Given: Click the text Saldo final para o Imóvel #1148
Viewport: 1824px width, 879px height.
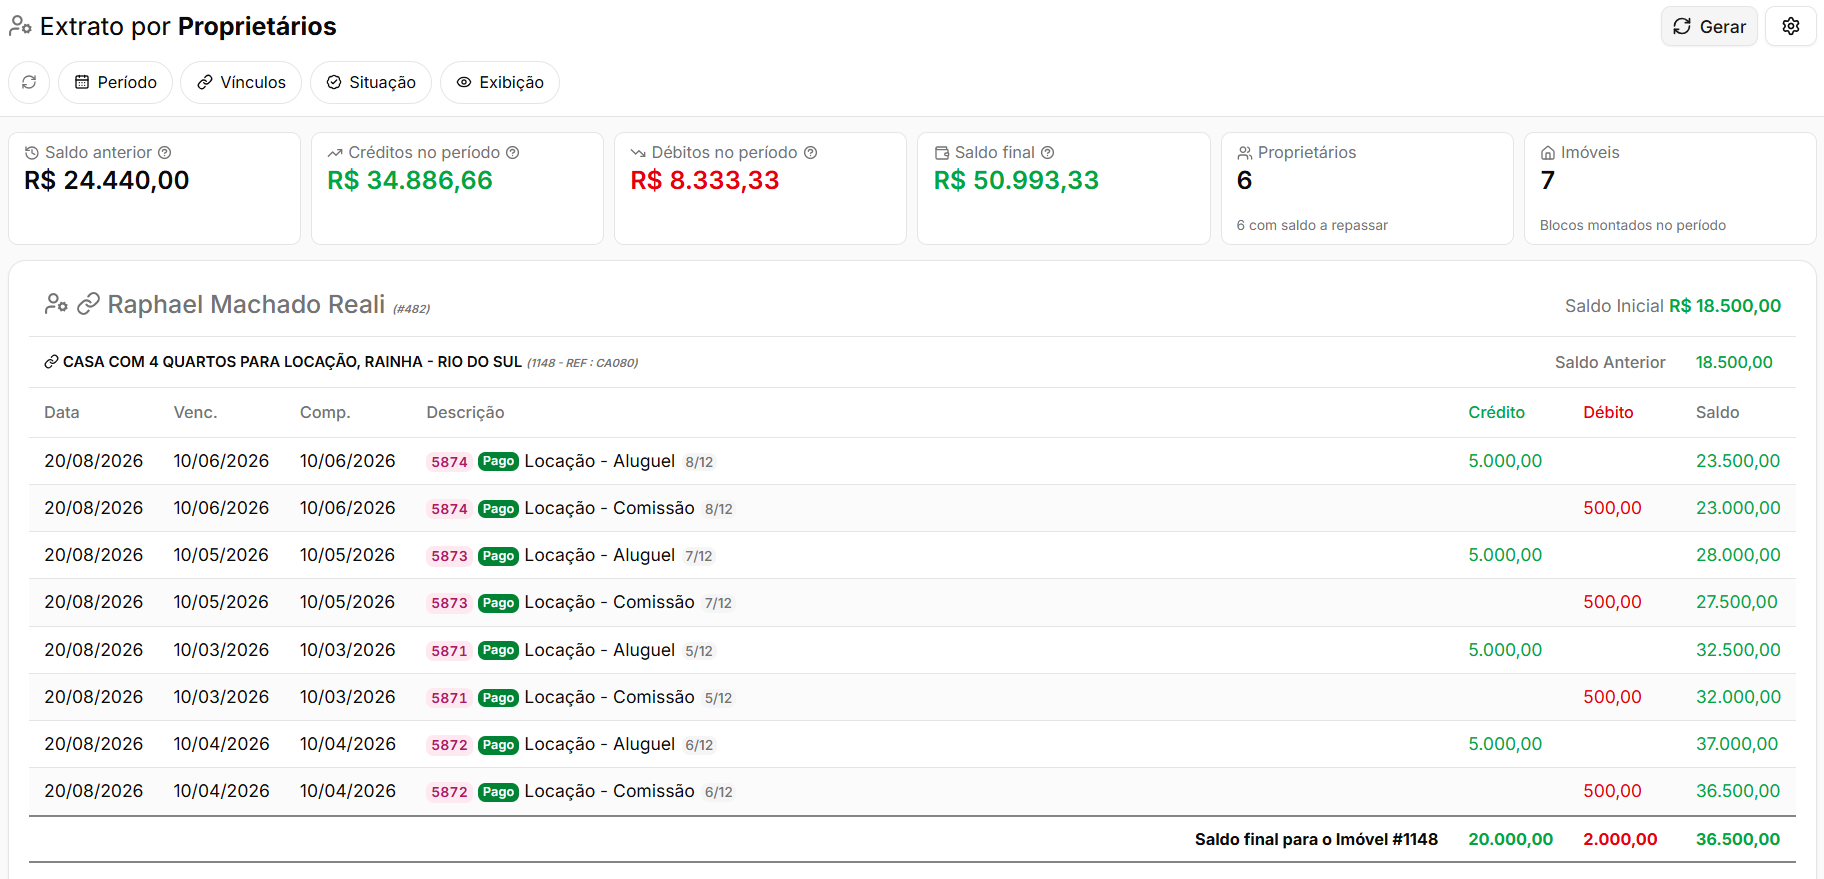Looking at the screenshot, I should coord(1316,840).
